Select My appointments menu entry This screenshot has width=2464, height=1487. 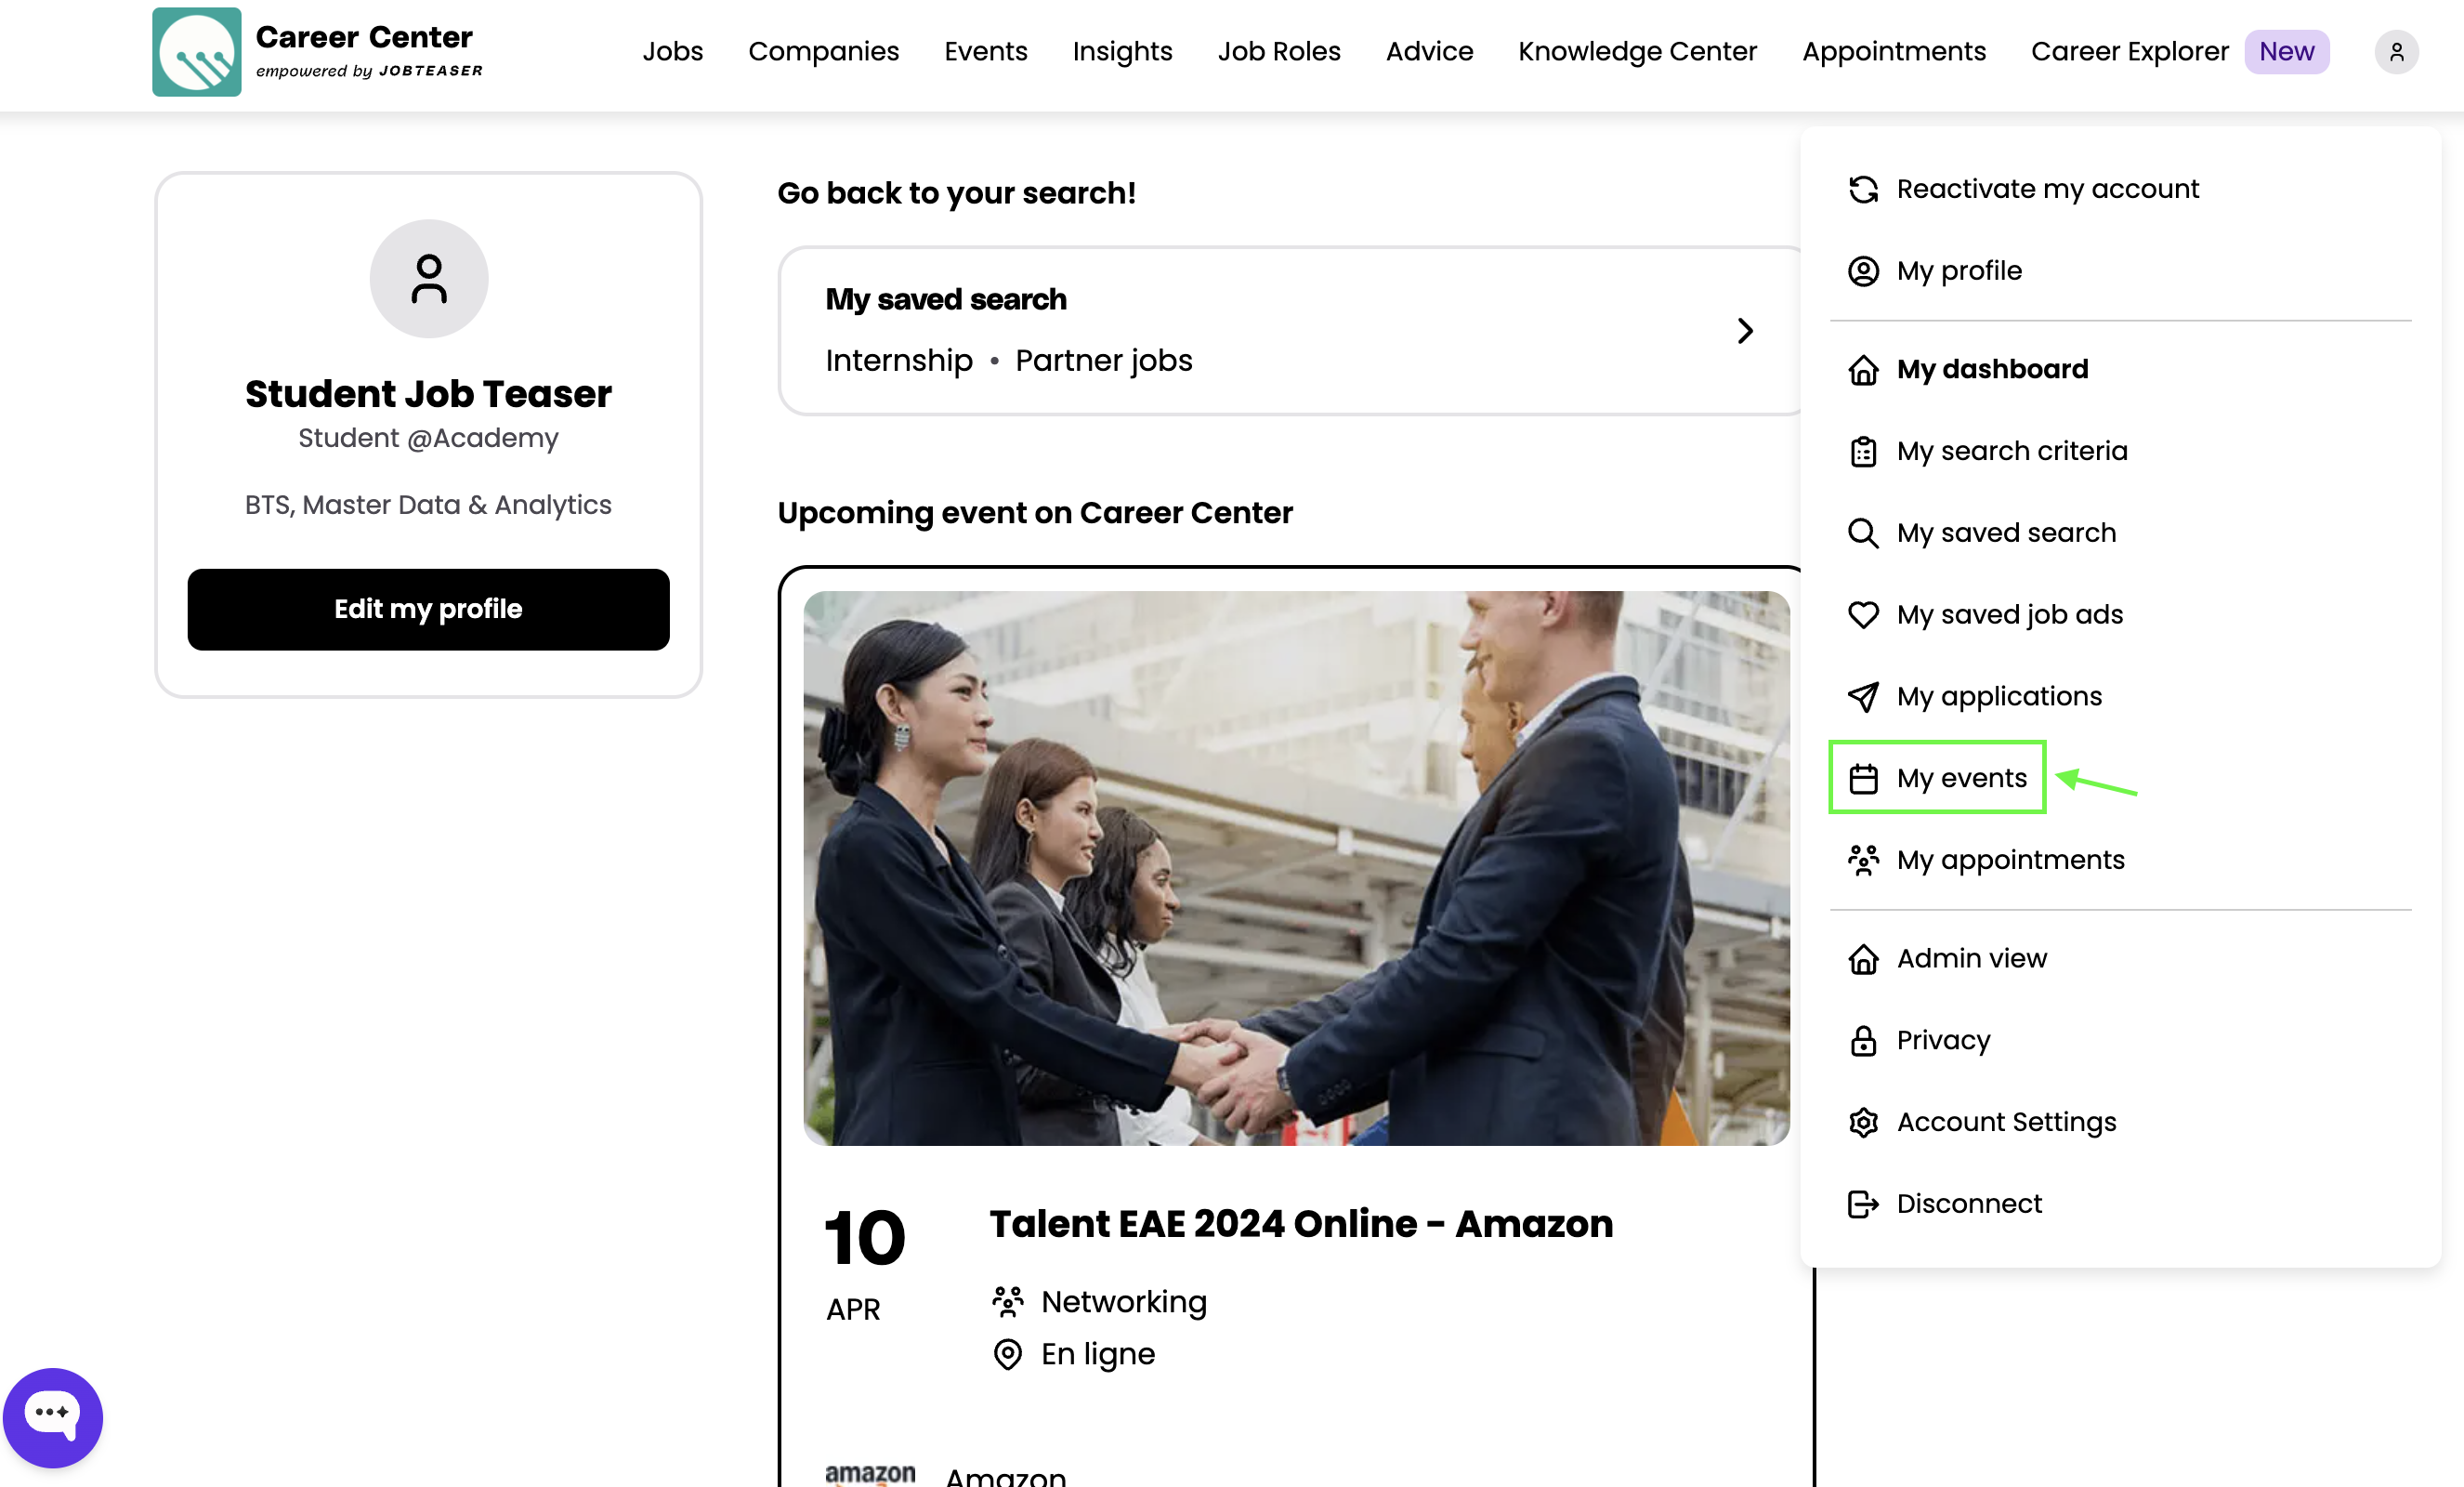pyautogui.click(x=2120, y=861)
